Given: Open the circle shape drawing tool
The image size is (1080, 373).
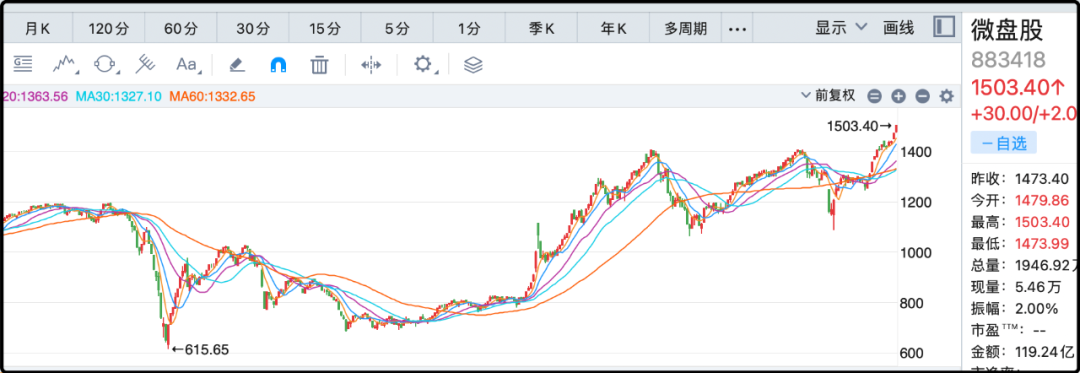Looking at the screenshot, I should tap(105, 65).
